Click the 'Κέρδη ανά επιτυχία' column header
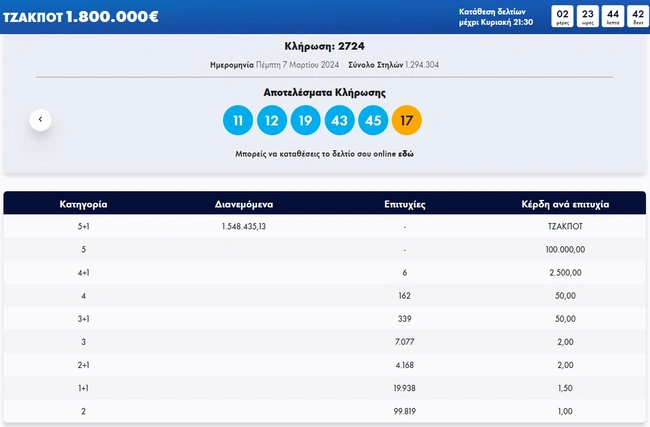Viewport: 650px width, 427px height. [565, 204]
